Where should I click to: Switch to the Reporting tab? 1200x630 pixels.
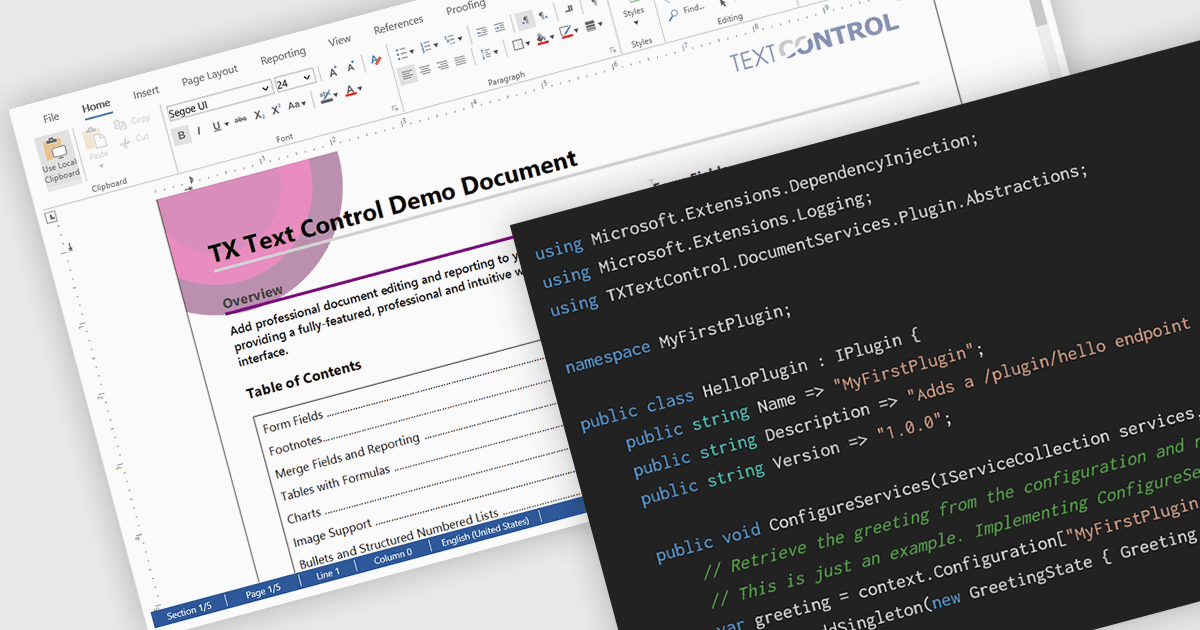[283, 54]
